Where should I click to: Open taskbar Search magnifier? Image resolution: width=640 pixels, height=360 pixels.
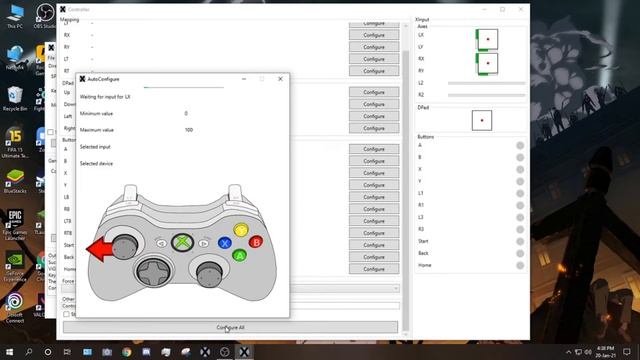[29, 352]
